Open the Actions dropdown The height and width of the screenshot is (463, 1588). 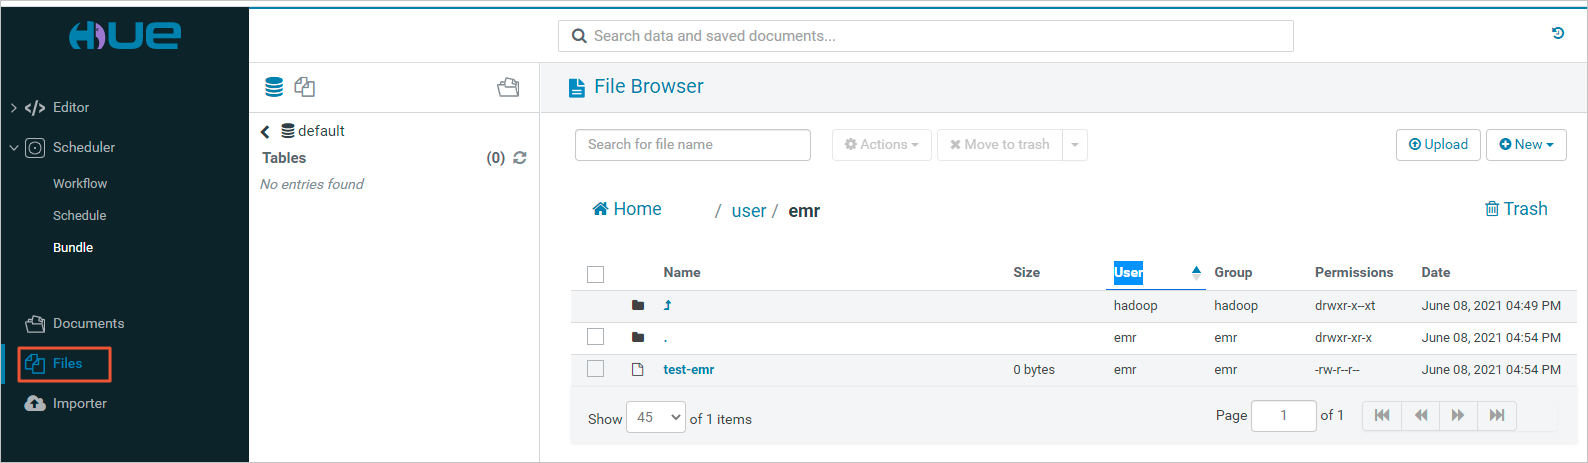point(882,145)
